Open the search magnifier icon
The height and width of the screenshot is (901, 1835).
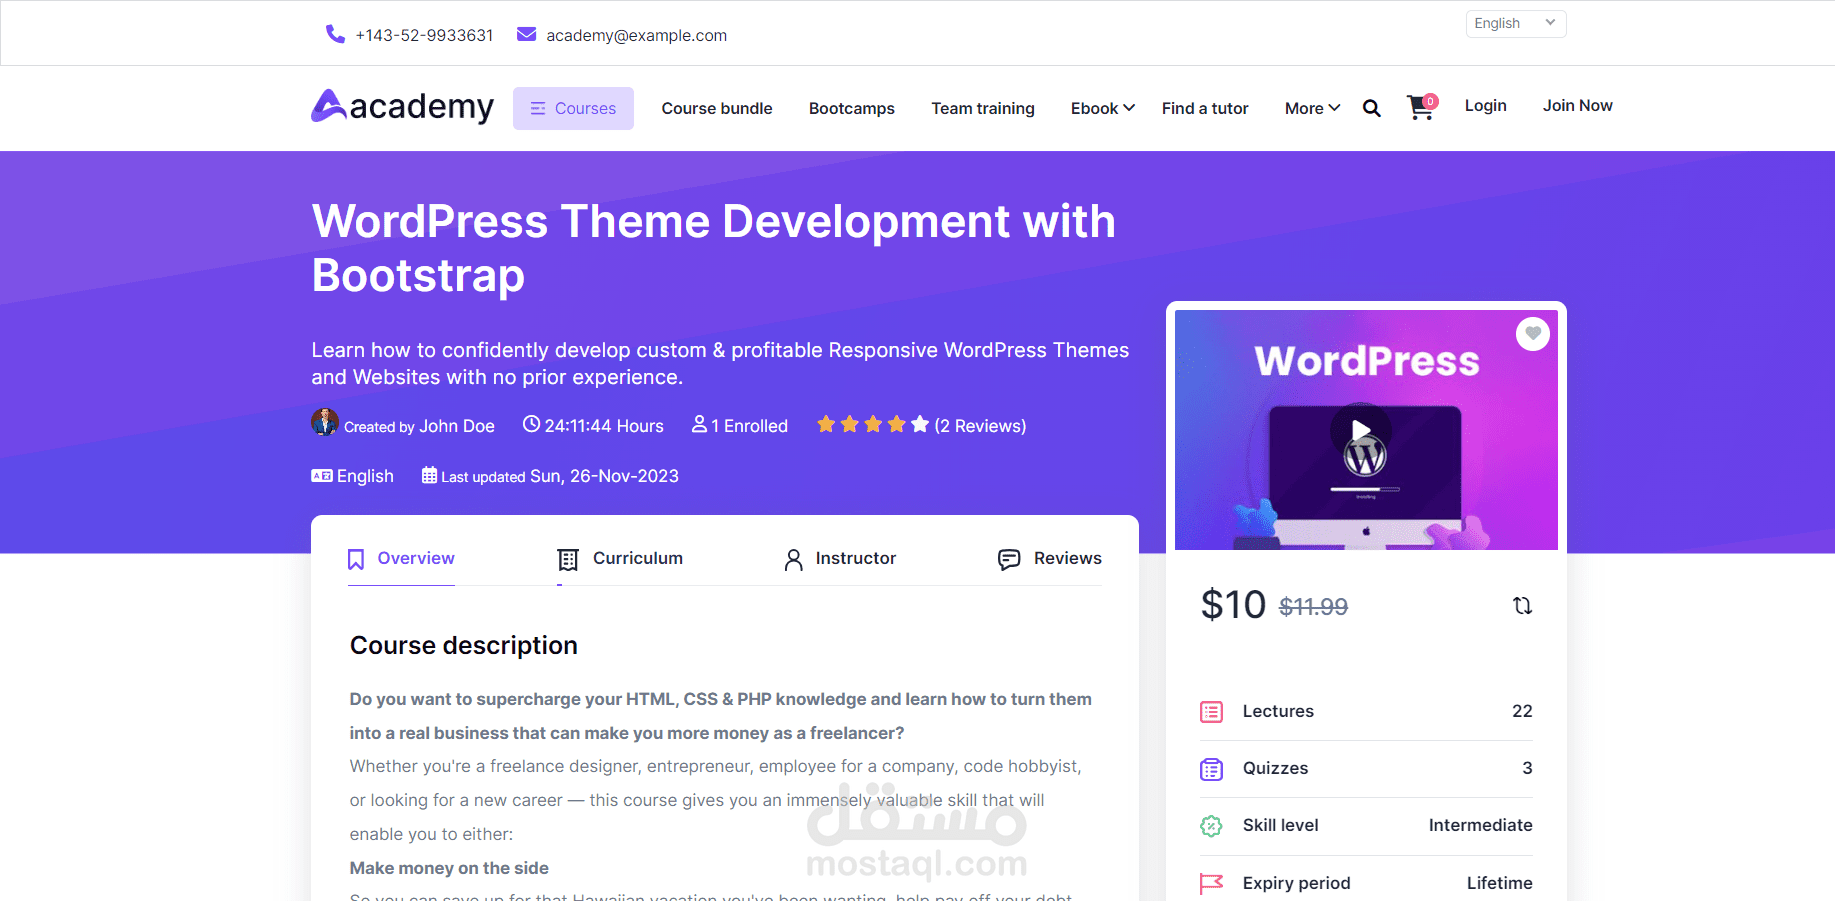point(1372,108)
